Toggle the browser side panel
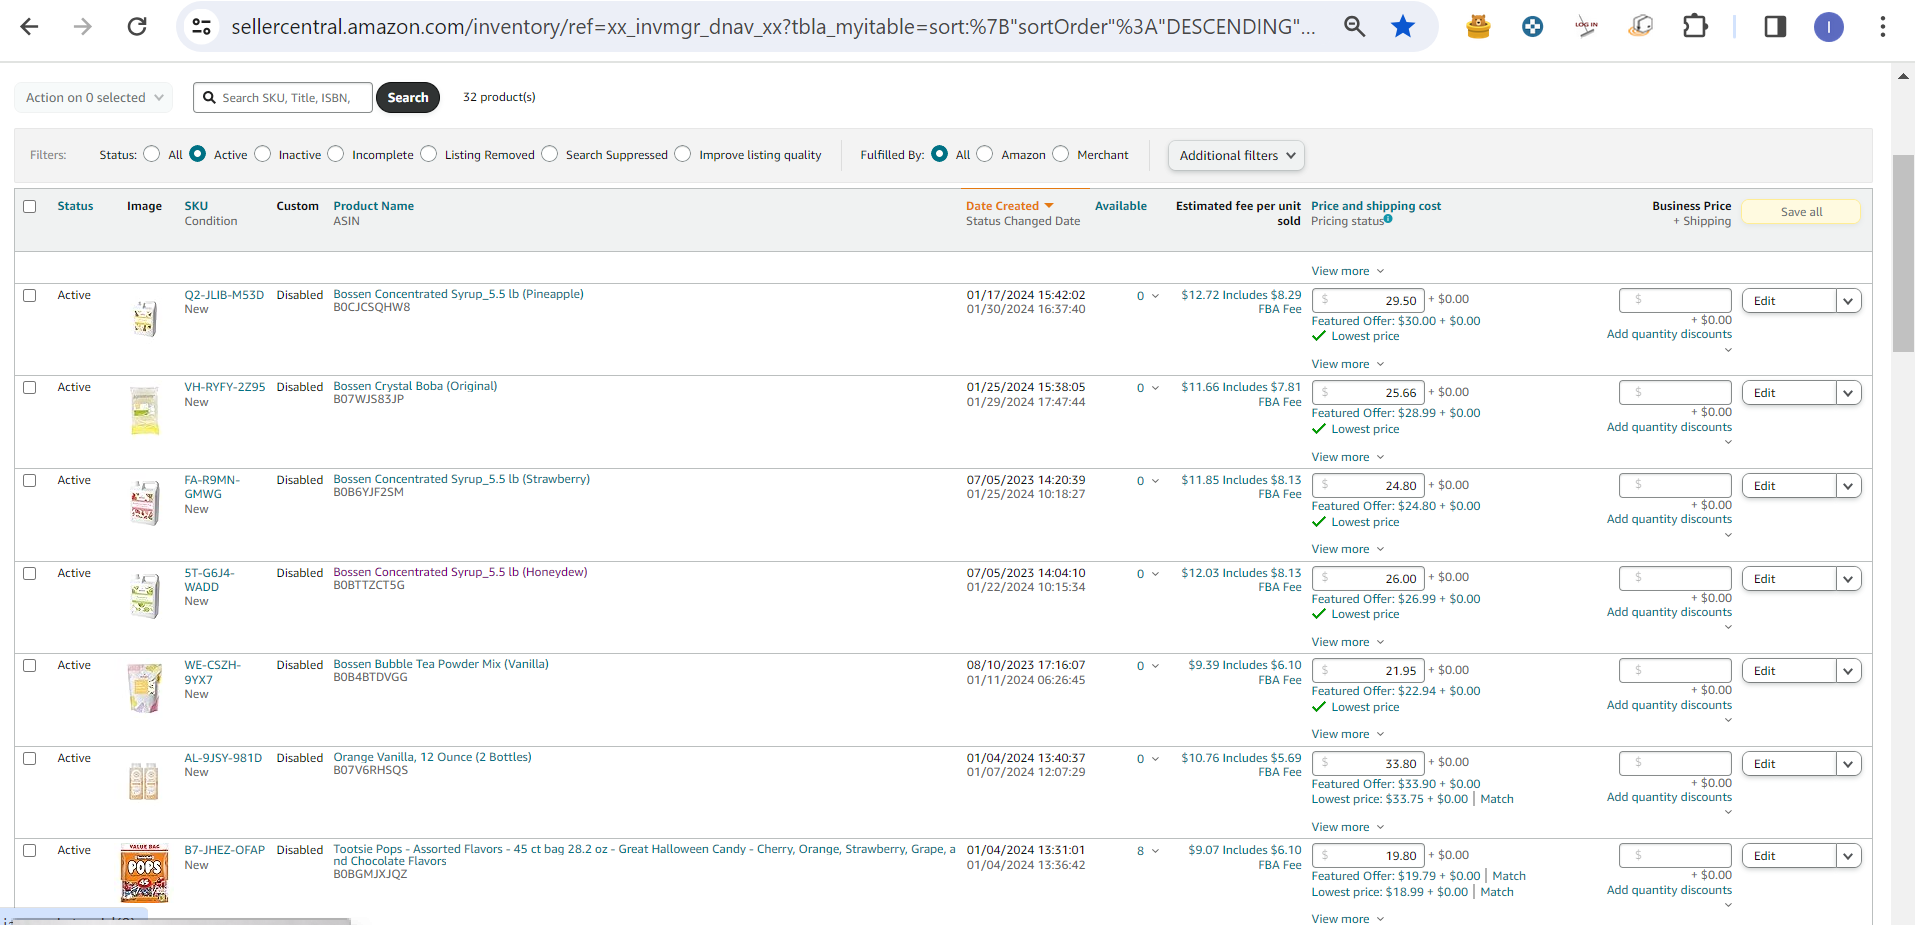The height and width of the screenshot is (925, 1915). [1775, 27]
